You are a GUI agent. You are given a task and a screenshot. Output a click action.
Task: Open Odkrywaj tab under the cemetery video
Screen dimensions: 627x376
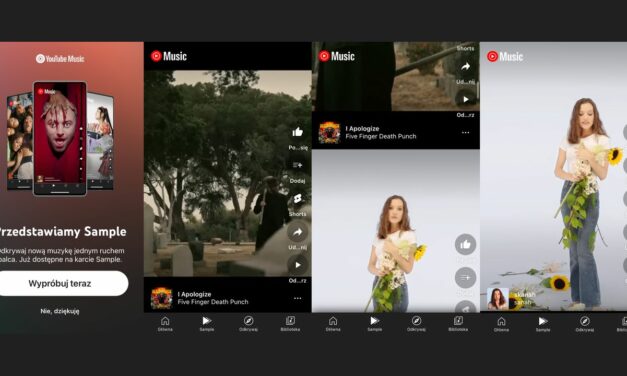click(x=248, y=324)
